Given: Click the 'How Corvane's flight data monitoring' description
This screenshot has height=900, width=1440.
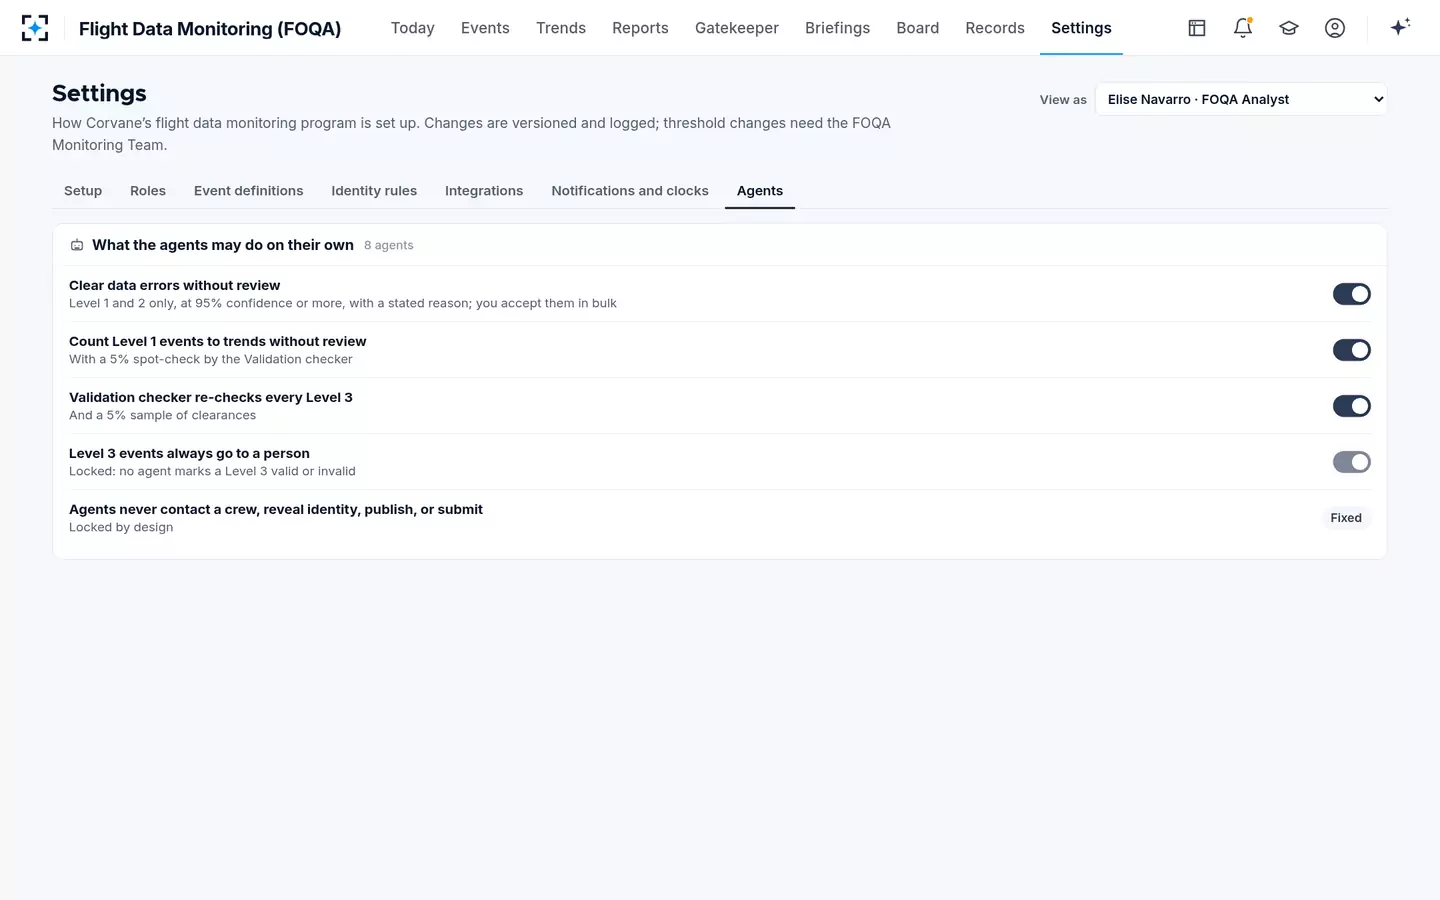Looking at the screenshot, I should pos(471,134).
